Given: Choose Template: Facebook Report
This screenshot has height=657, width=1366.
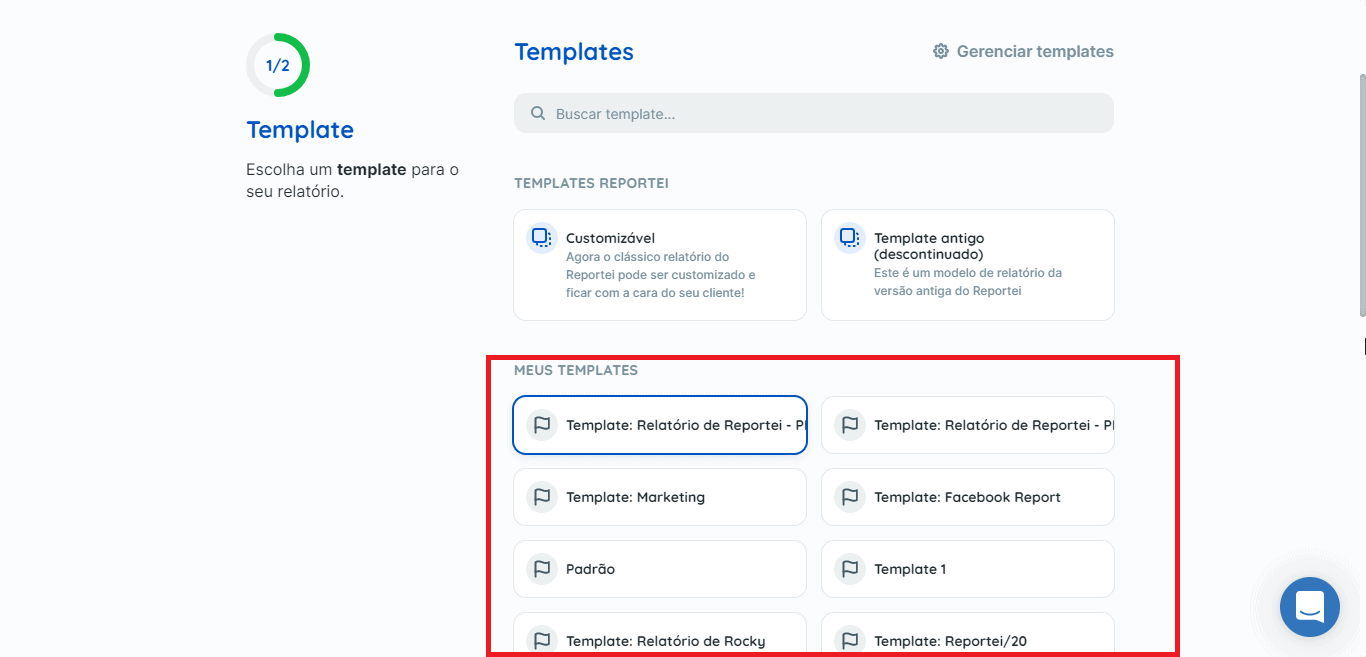Looking at the screenshot, I should pos(967,497).
